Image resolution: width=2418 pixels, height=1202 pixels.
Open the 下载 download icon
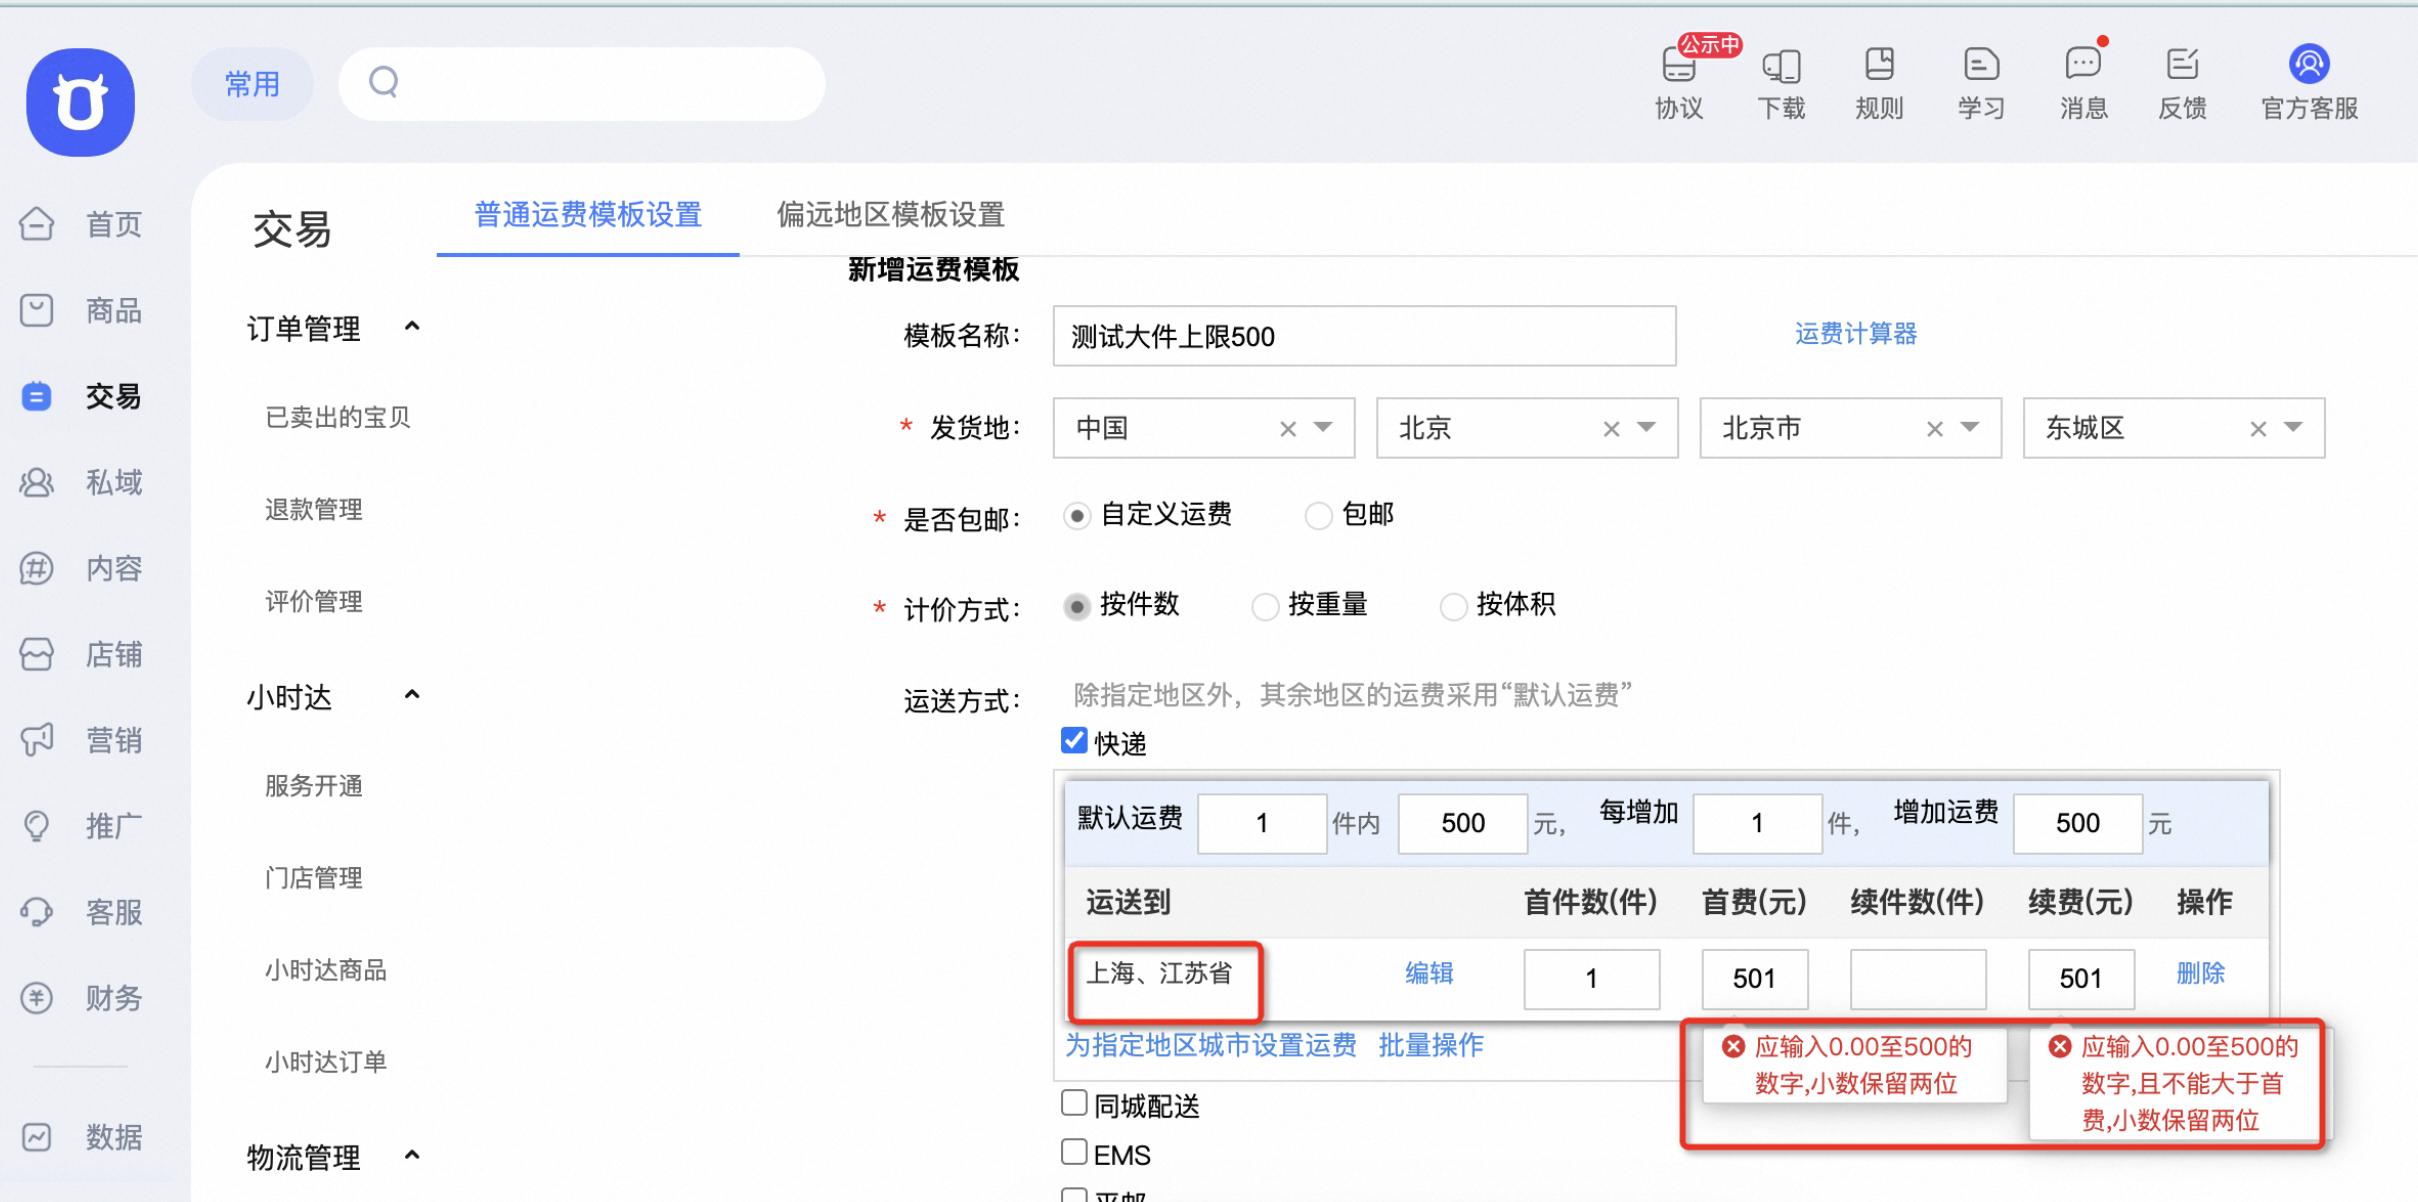(x=1781, y=65)
